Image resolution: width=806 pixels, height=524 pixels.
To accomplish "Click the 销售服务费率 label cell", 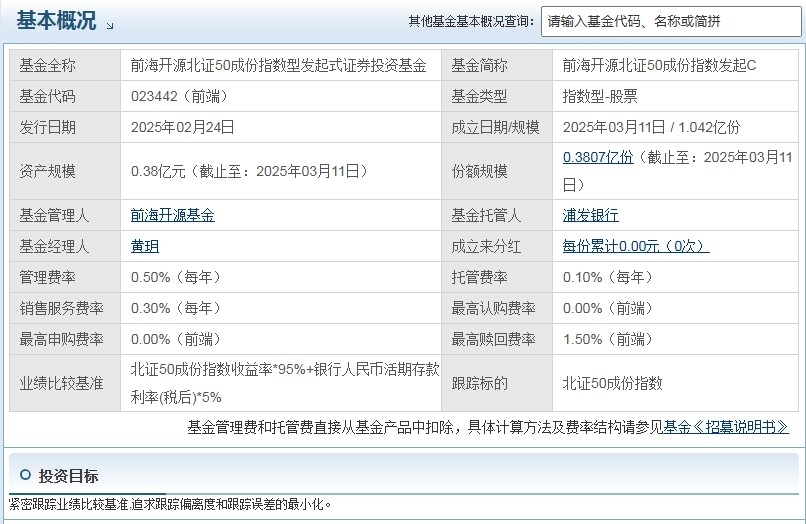I will pos(65,308).
